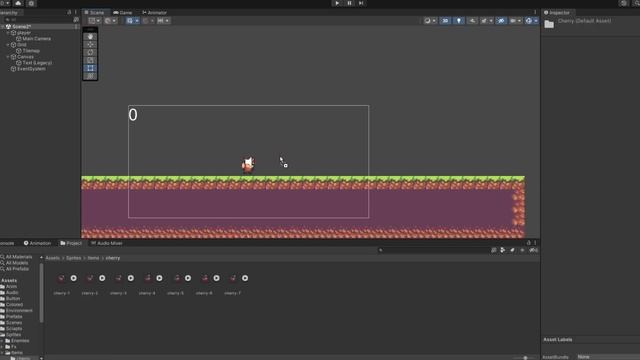This screenshot has height=360, width=640.
Task: Select the Rotate tool
Action: [x=90, y=52]
